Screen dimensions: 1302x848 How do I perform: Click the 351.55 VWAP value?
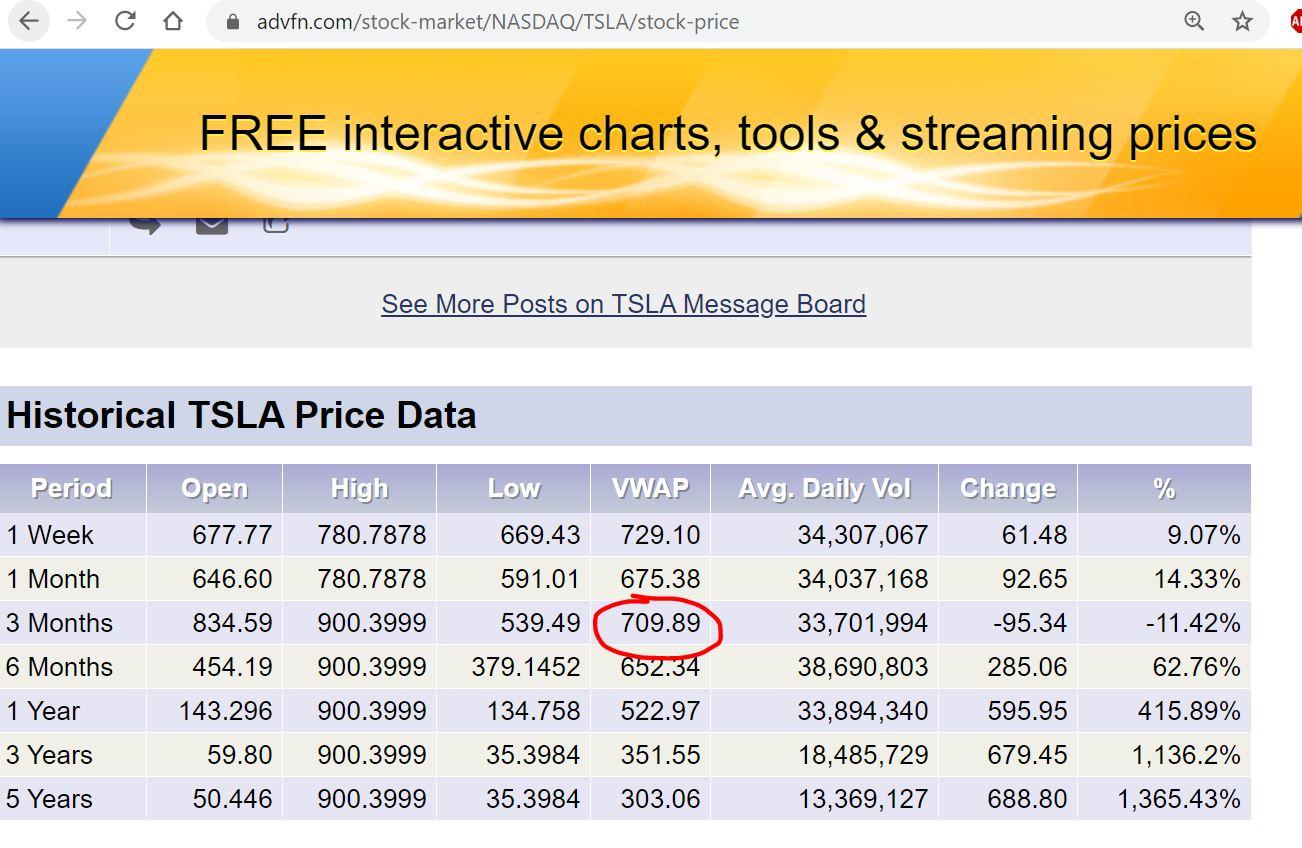click(660, 755)
